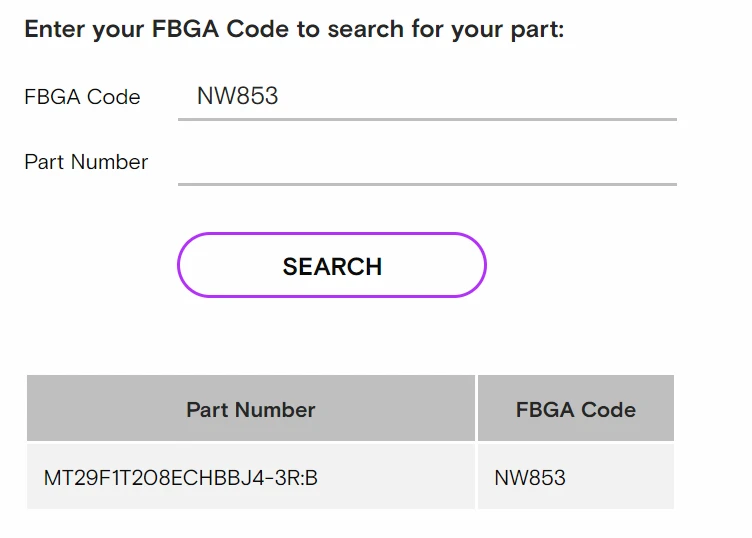The height and width of the screenshot is (538, 752).
Task: Click the first result row of the table
Action: click(350, 478)
